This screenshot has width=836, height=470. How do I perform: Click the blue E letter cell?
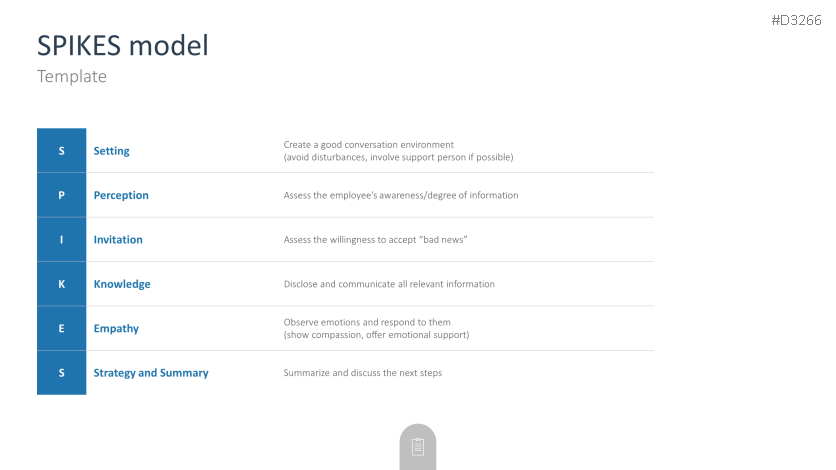62,328
